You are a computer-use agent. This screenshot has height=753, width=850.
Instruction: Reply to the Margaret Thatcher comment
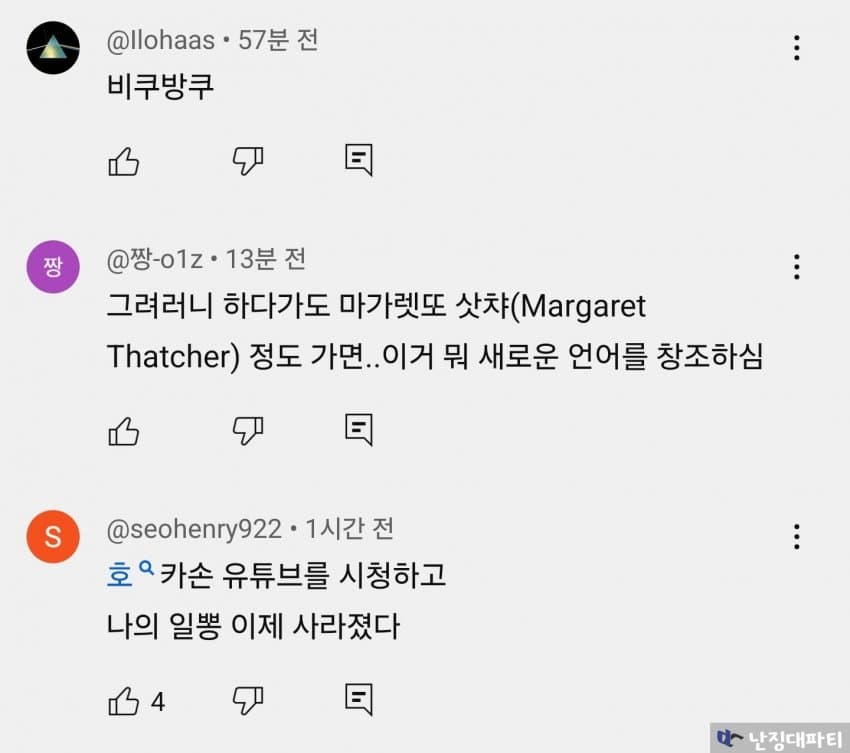359,430
